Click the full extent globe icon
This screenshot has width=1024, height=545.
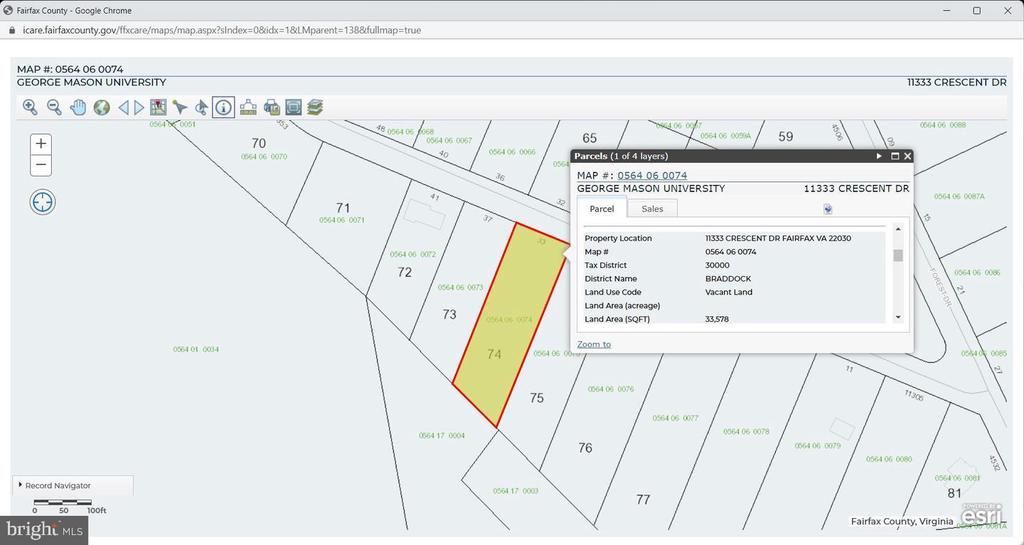tap(102, 107)
